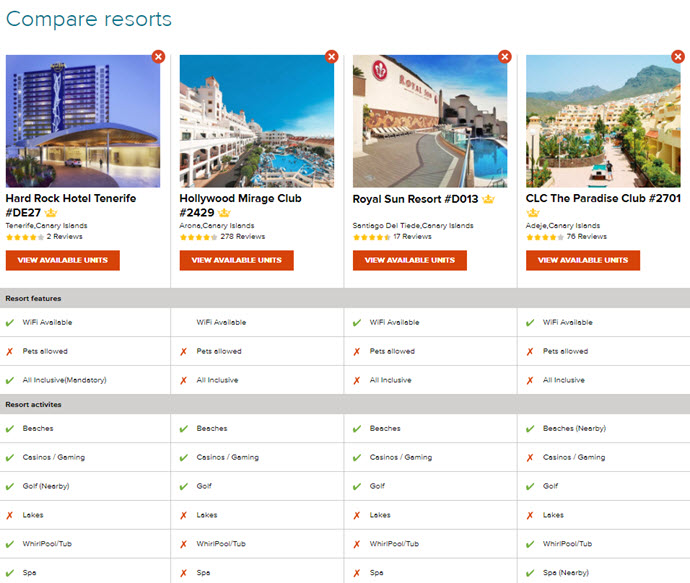Click red X beside Royal Sun Spa
690x583 pixels.
pyautogui.click(x=357, y=573)
